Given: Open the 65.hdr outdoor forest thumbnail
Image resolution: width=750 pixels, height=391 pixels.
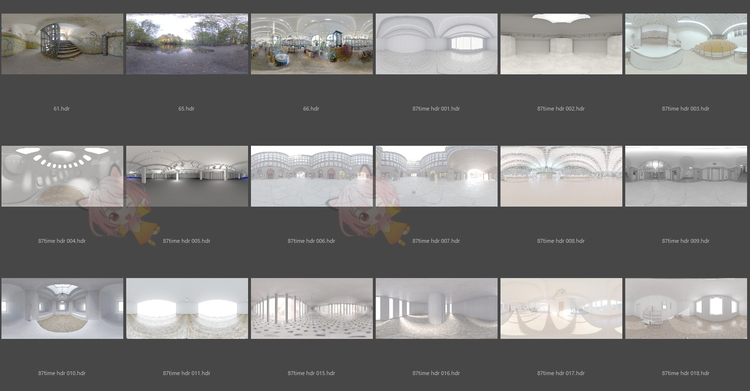Looking at the screenshot, I should [x=187, y=44].
